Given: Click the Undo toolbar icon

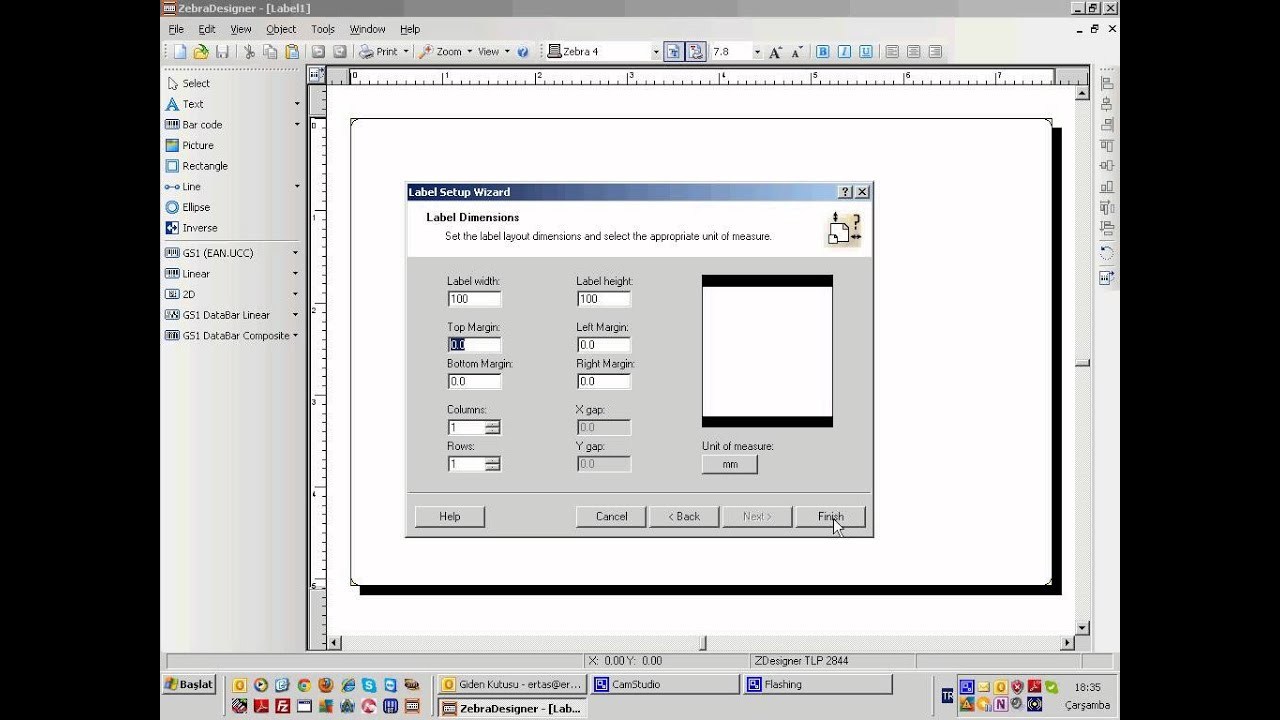Looking at the screenshot, I should [318, 52].
